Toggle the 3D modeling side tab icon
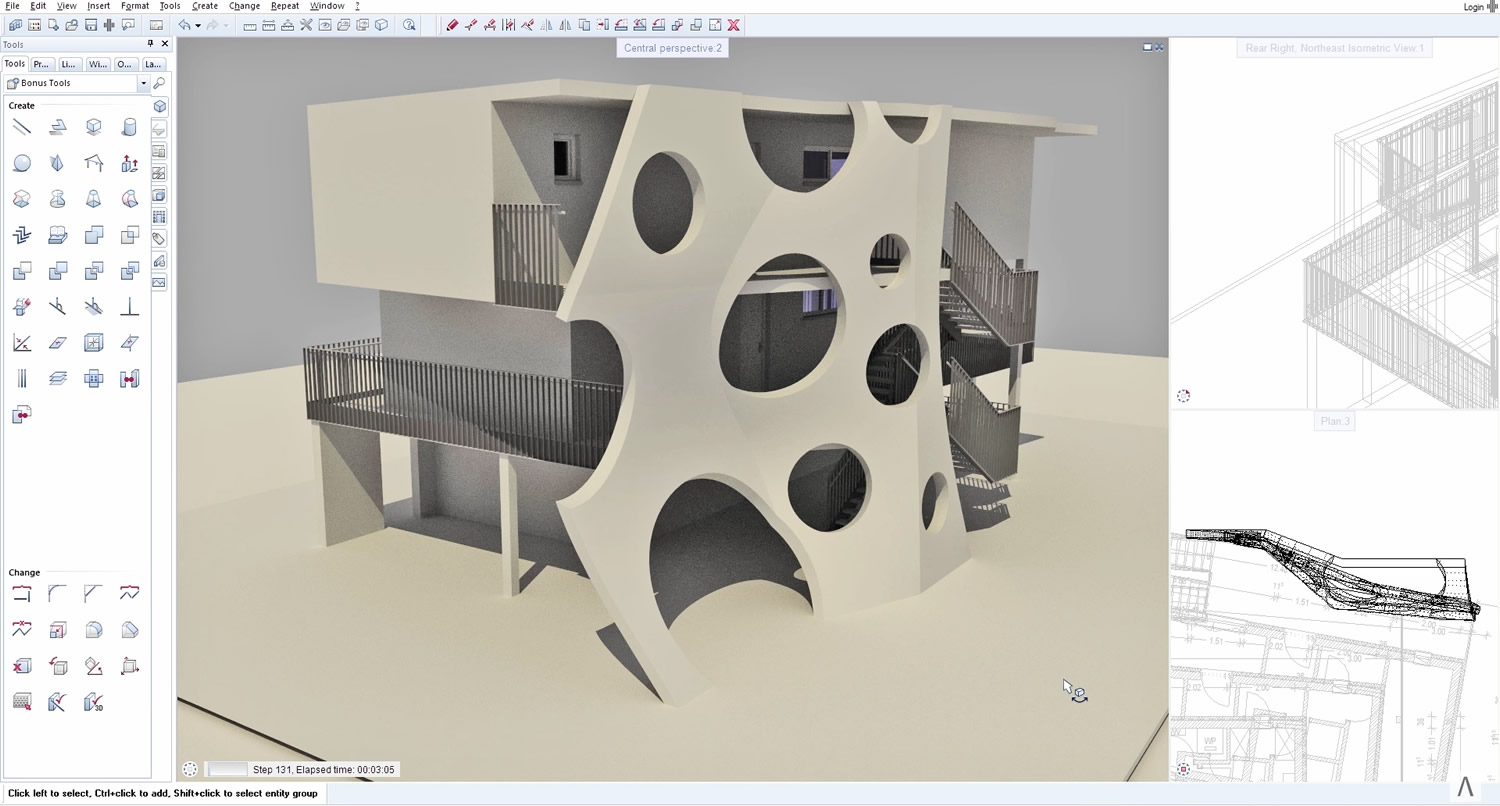This screenshot has height=806, width=1500. (160, 106)
